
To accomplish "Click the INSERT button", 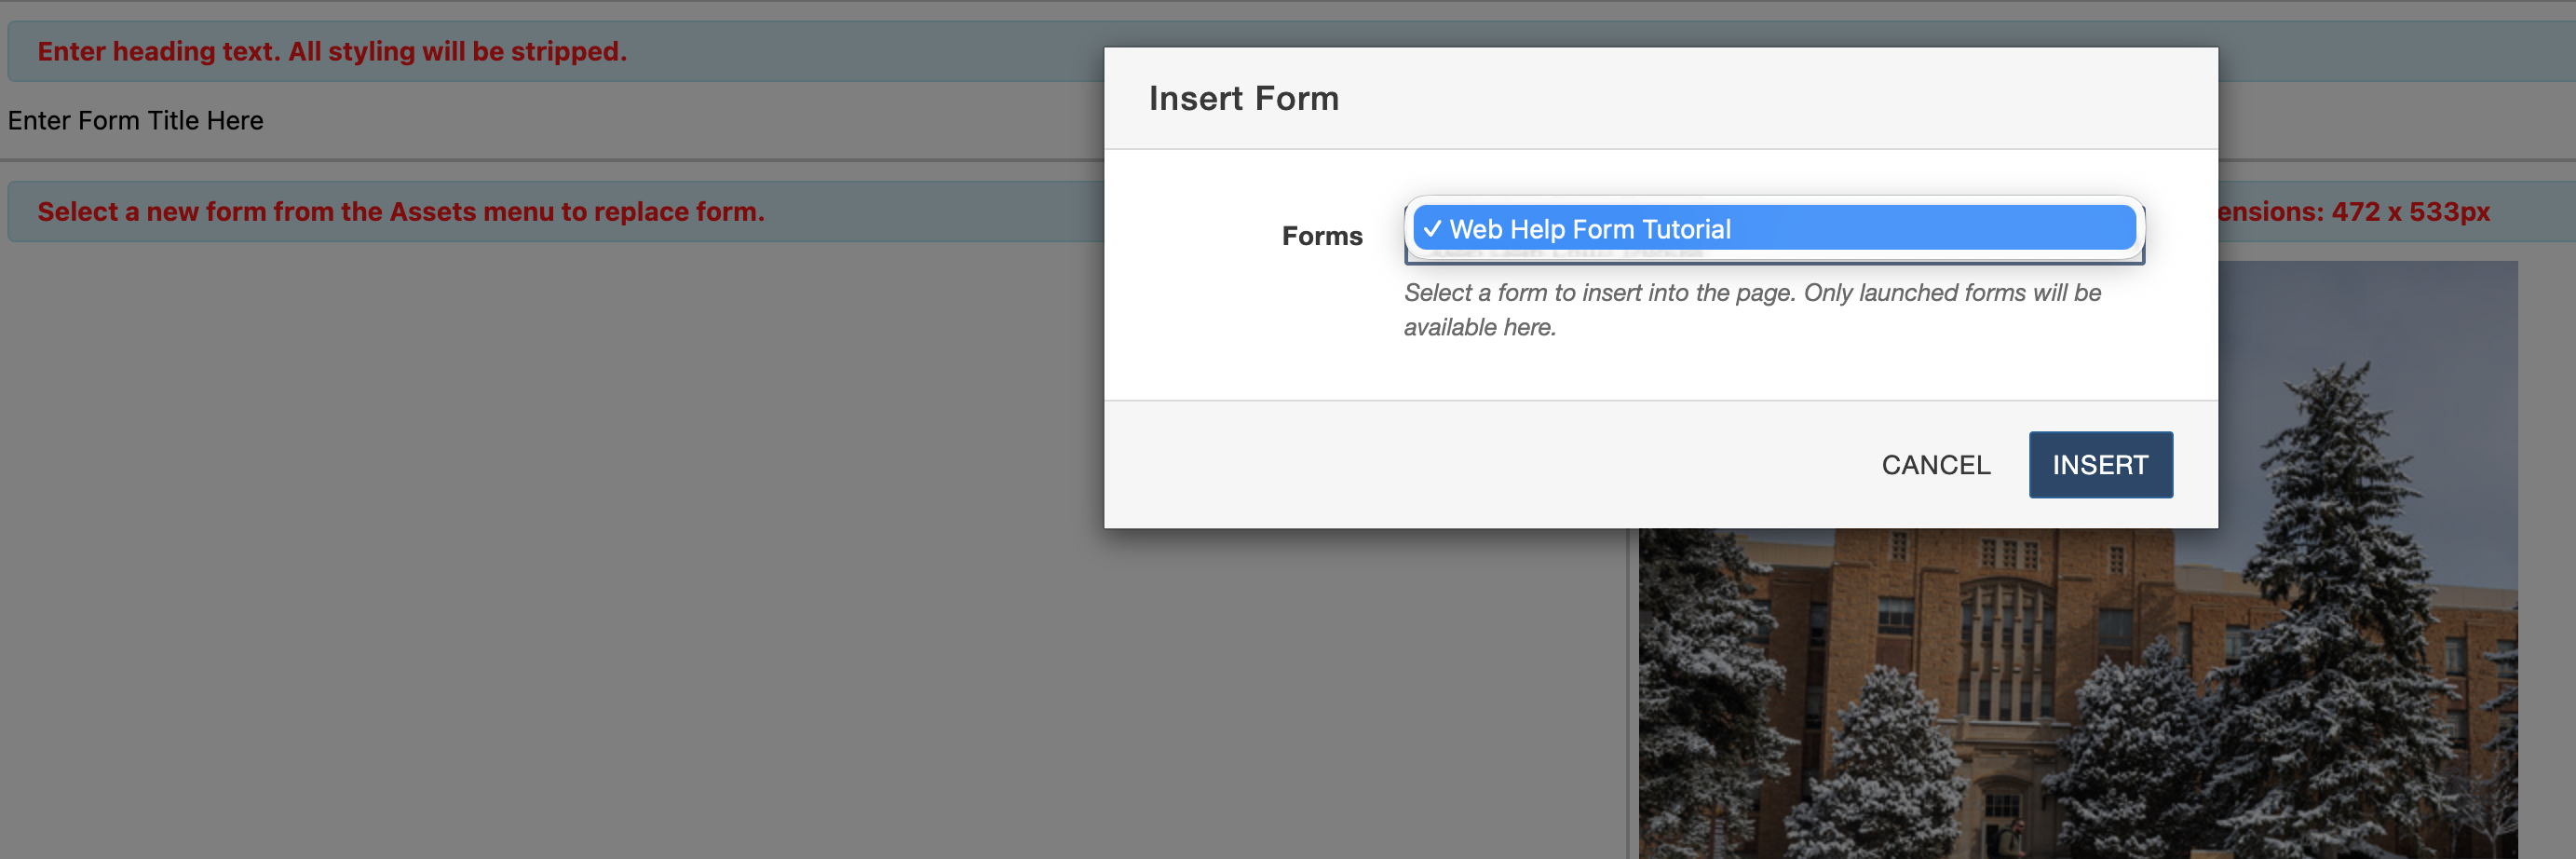I will pos(2100,464).
